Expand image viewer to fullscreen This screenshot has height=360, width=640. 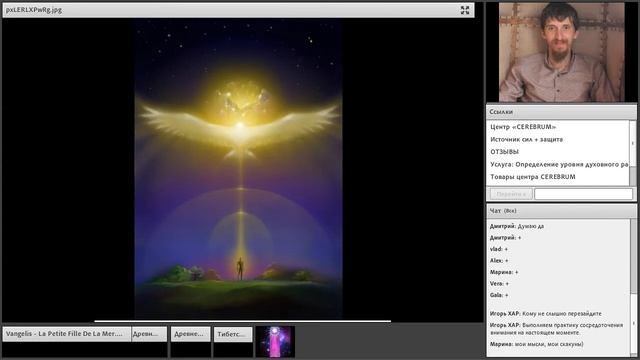(464, 10)
